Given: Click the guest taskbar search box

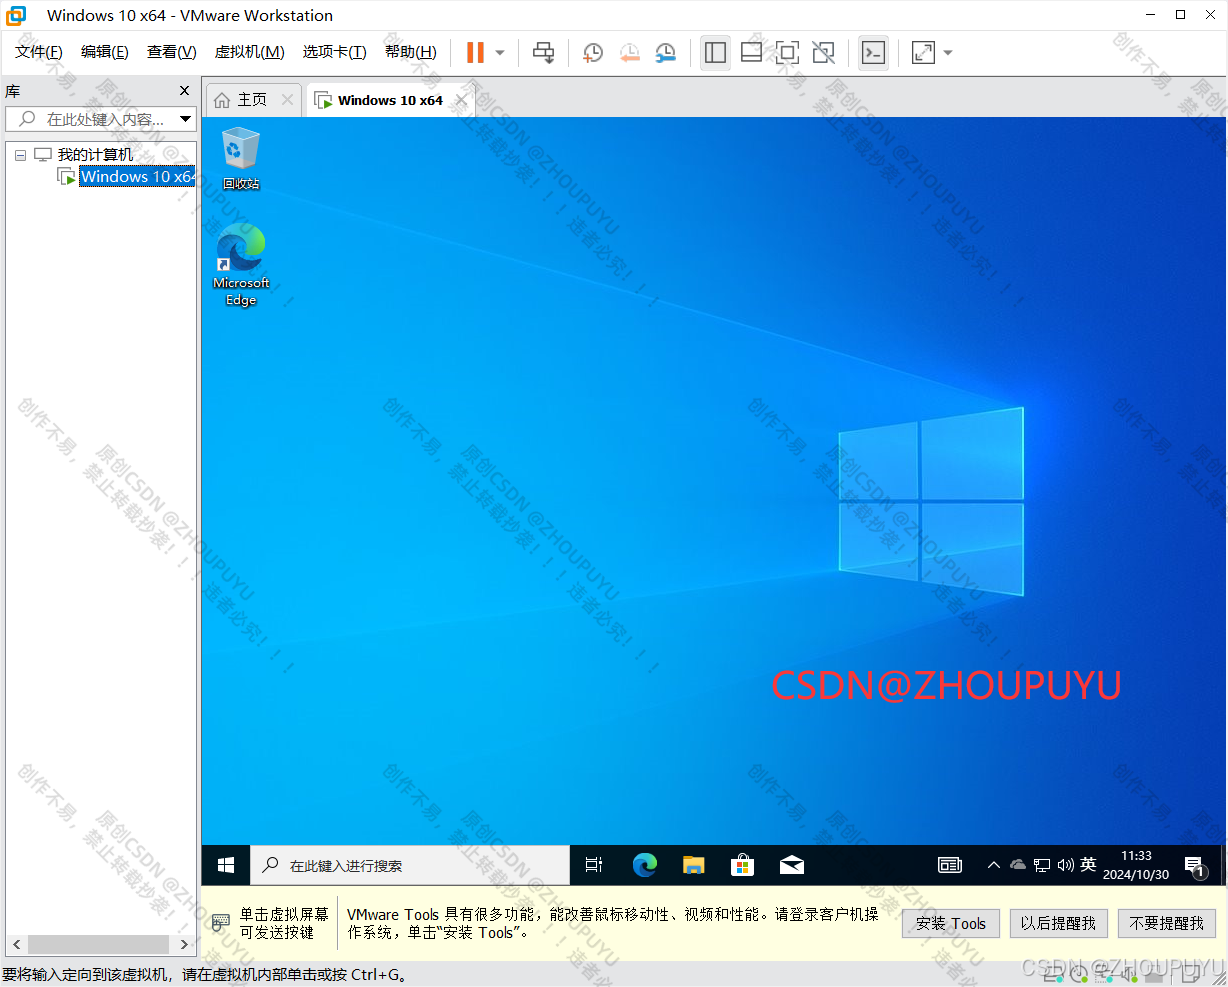Looking at the screenshot, I should (x=410, y=865).
